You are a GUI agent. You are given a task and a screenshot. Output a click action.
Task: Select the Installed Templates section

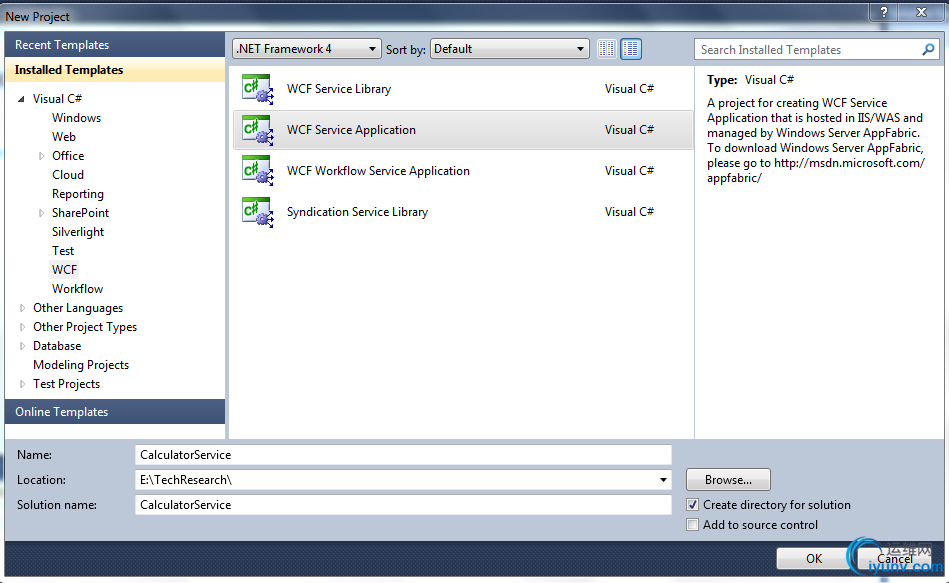(115, 70)
